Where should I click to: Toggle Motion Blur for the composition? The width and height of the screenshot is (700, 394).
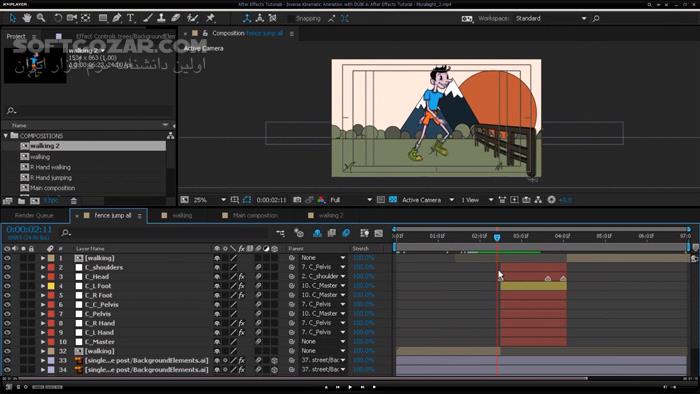pyautogui.click(x=346, y=233)
